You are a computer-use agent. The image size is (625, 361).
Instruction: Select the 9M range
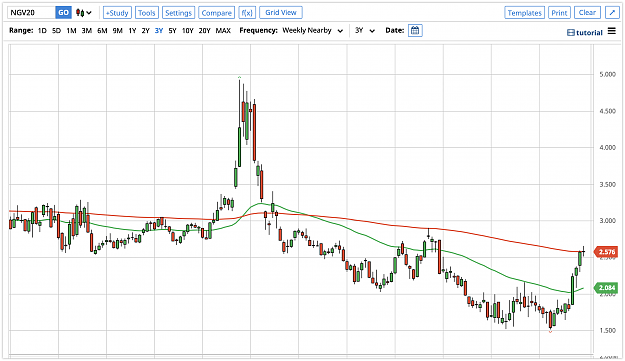pyautogui.click(x=118, y=31)
